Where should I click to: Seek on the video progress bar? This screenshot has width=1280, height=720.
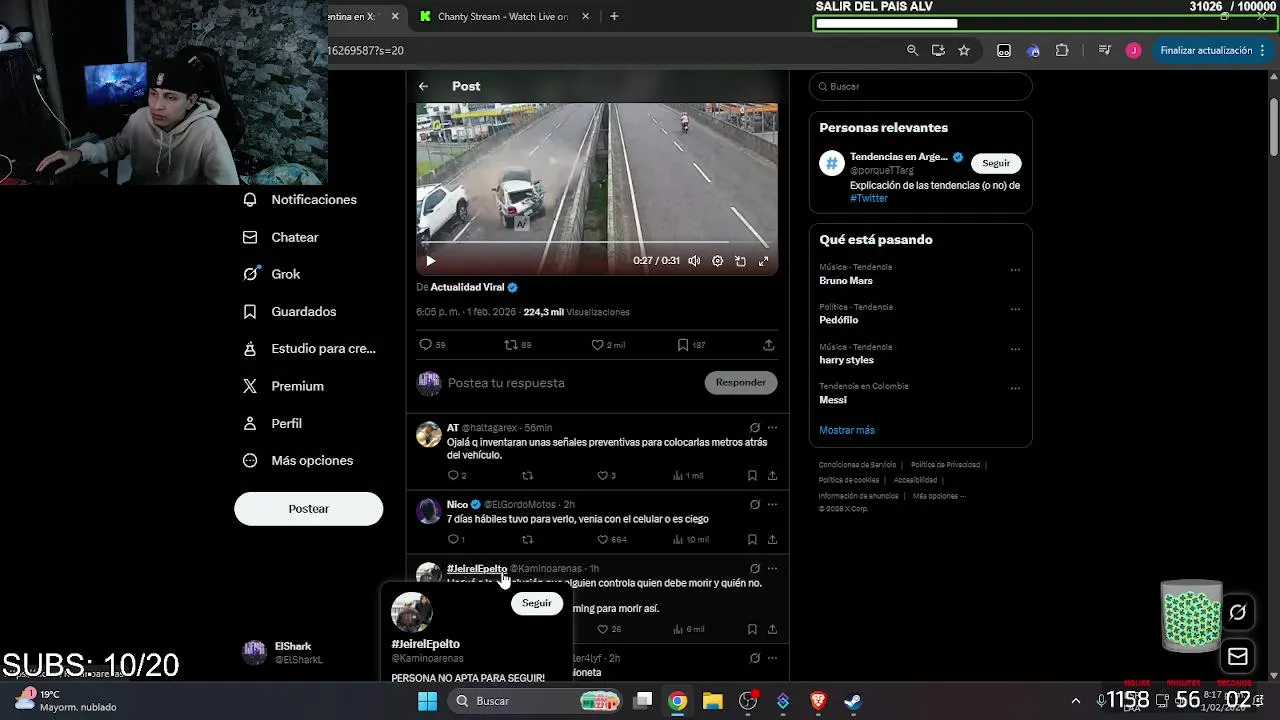pyautogui.click(x=597, y=243)
